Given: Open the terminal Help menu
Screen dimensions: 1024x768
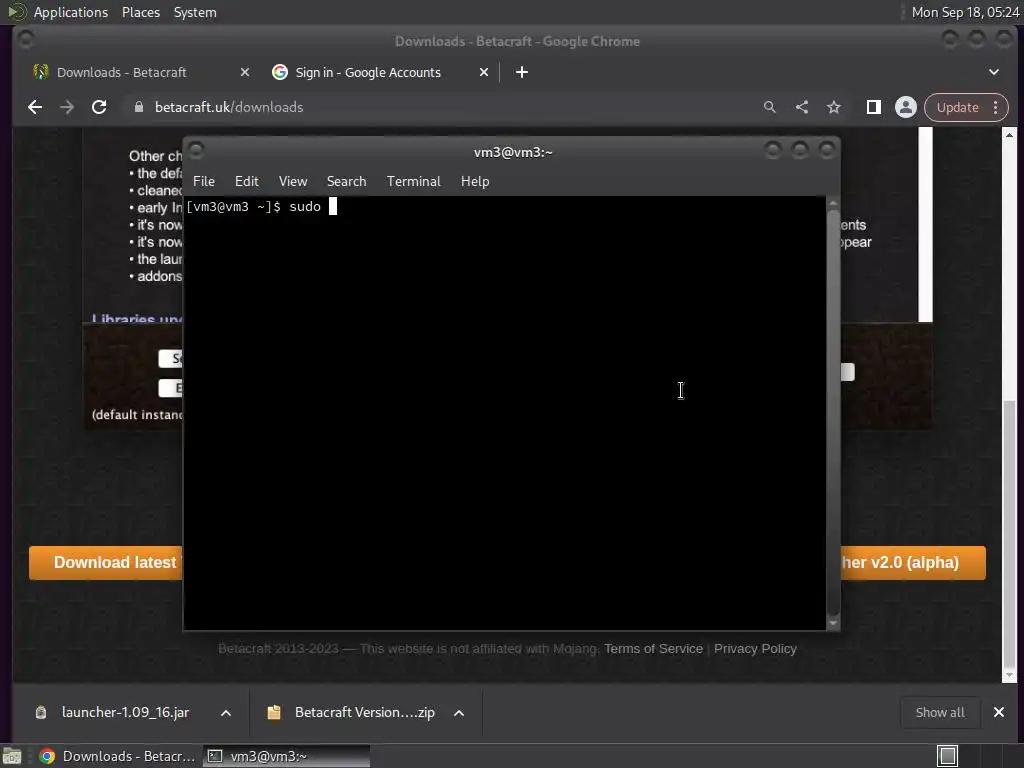Looking at the screenshot, I should tap(475, 182).
